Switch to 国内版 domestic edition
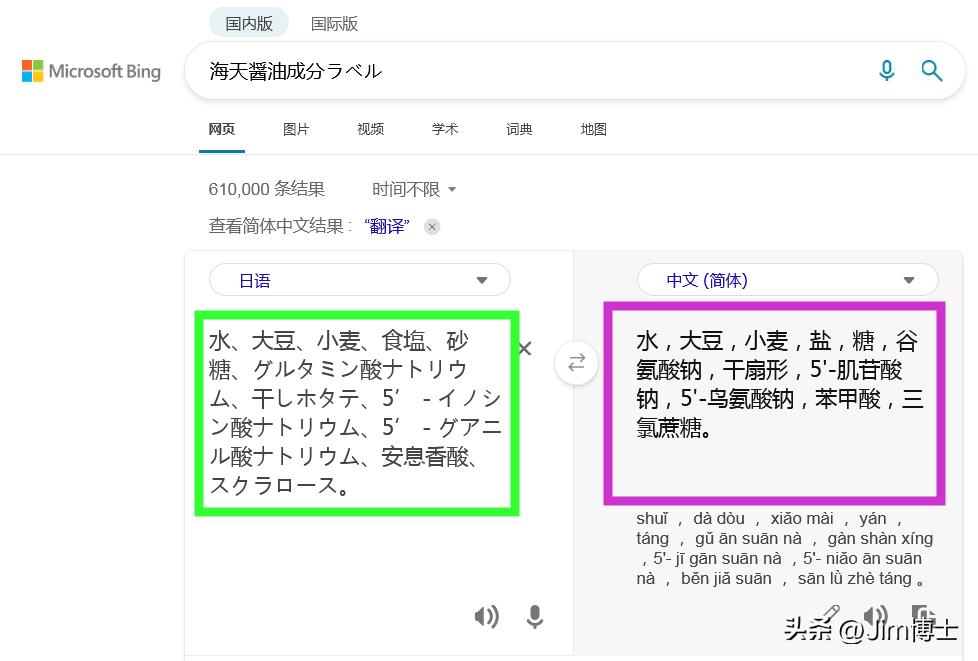The height and width of the screenshot is (661, 978). pos(248,23)
